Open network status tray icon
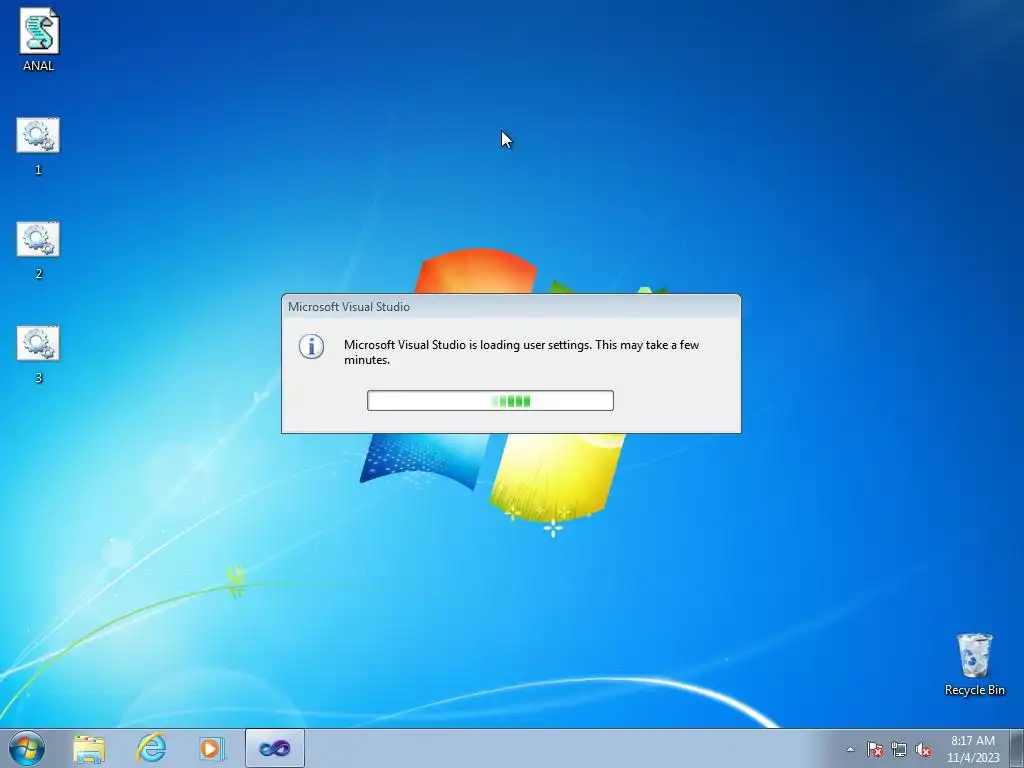Image resolution: width=1024 pixels, height=768 pixels. 899,749
